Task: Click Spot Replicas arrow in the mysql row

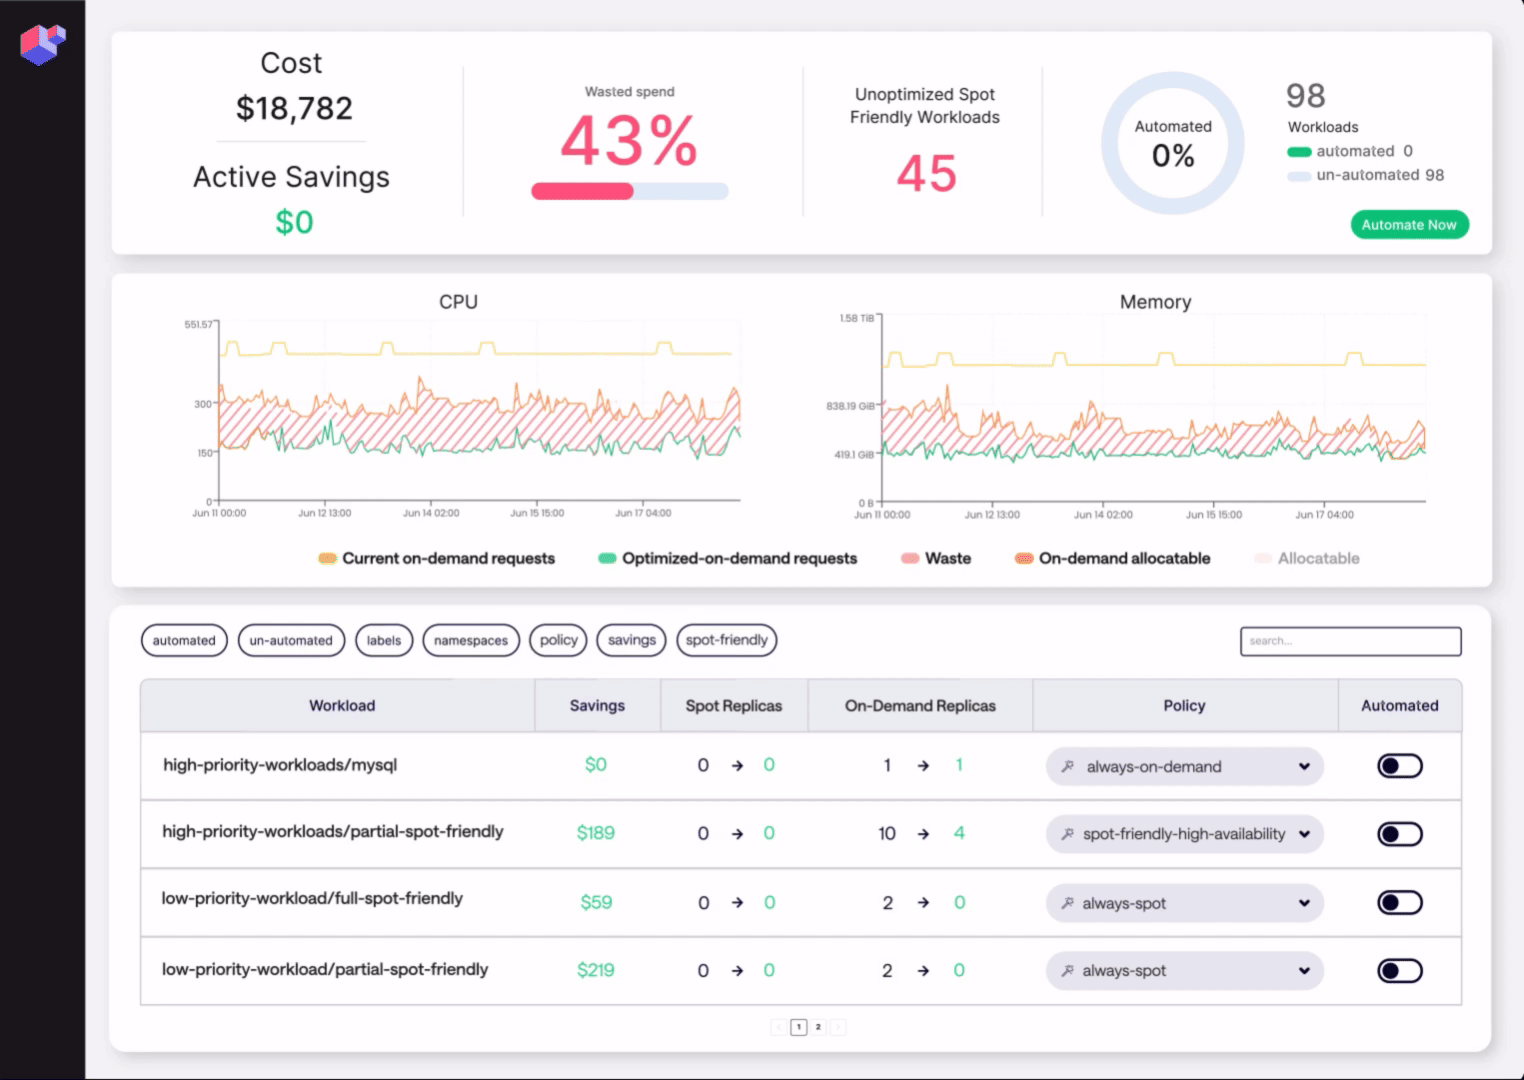Action: click(x=737, y=765)
